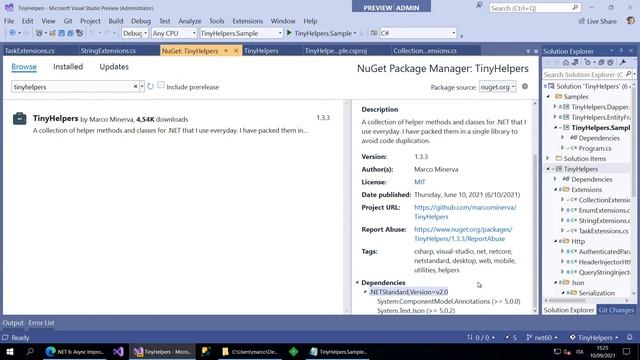This screenshot has width=640, height=360.
Task: Start debugging with the green play icon
Action: pyautogui.click(x=289, y=33)
